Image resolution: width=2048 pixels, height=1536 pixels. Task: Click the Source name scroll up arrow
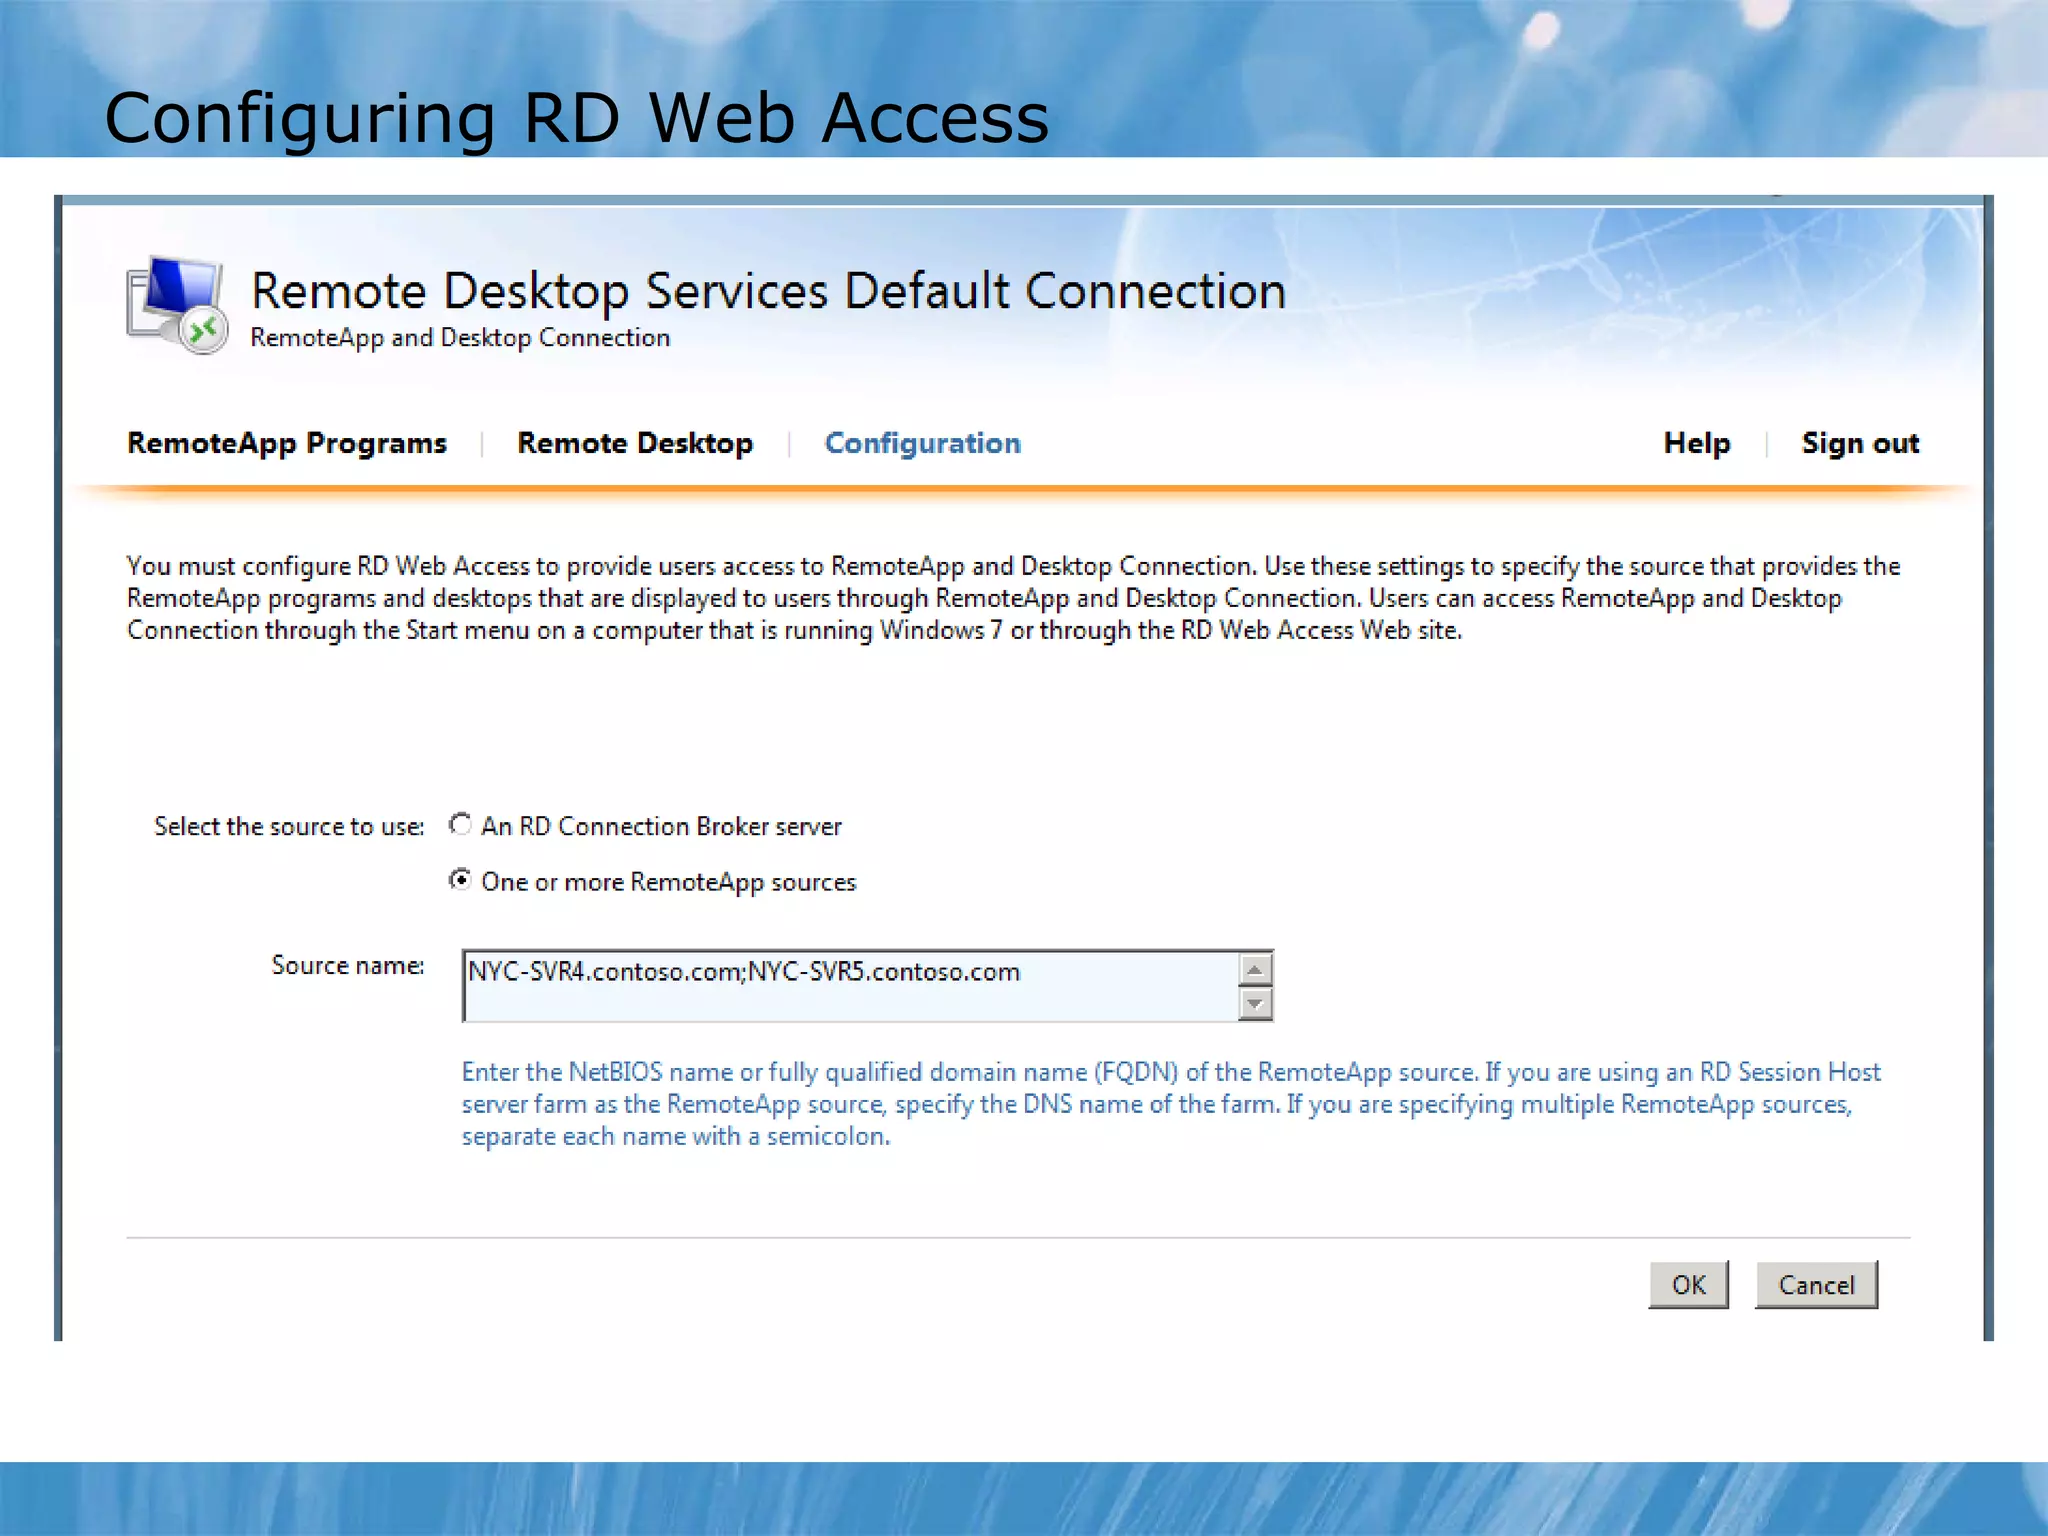1255,969
